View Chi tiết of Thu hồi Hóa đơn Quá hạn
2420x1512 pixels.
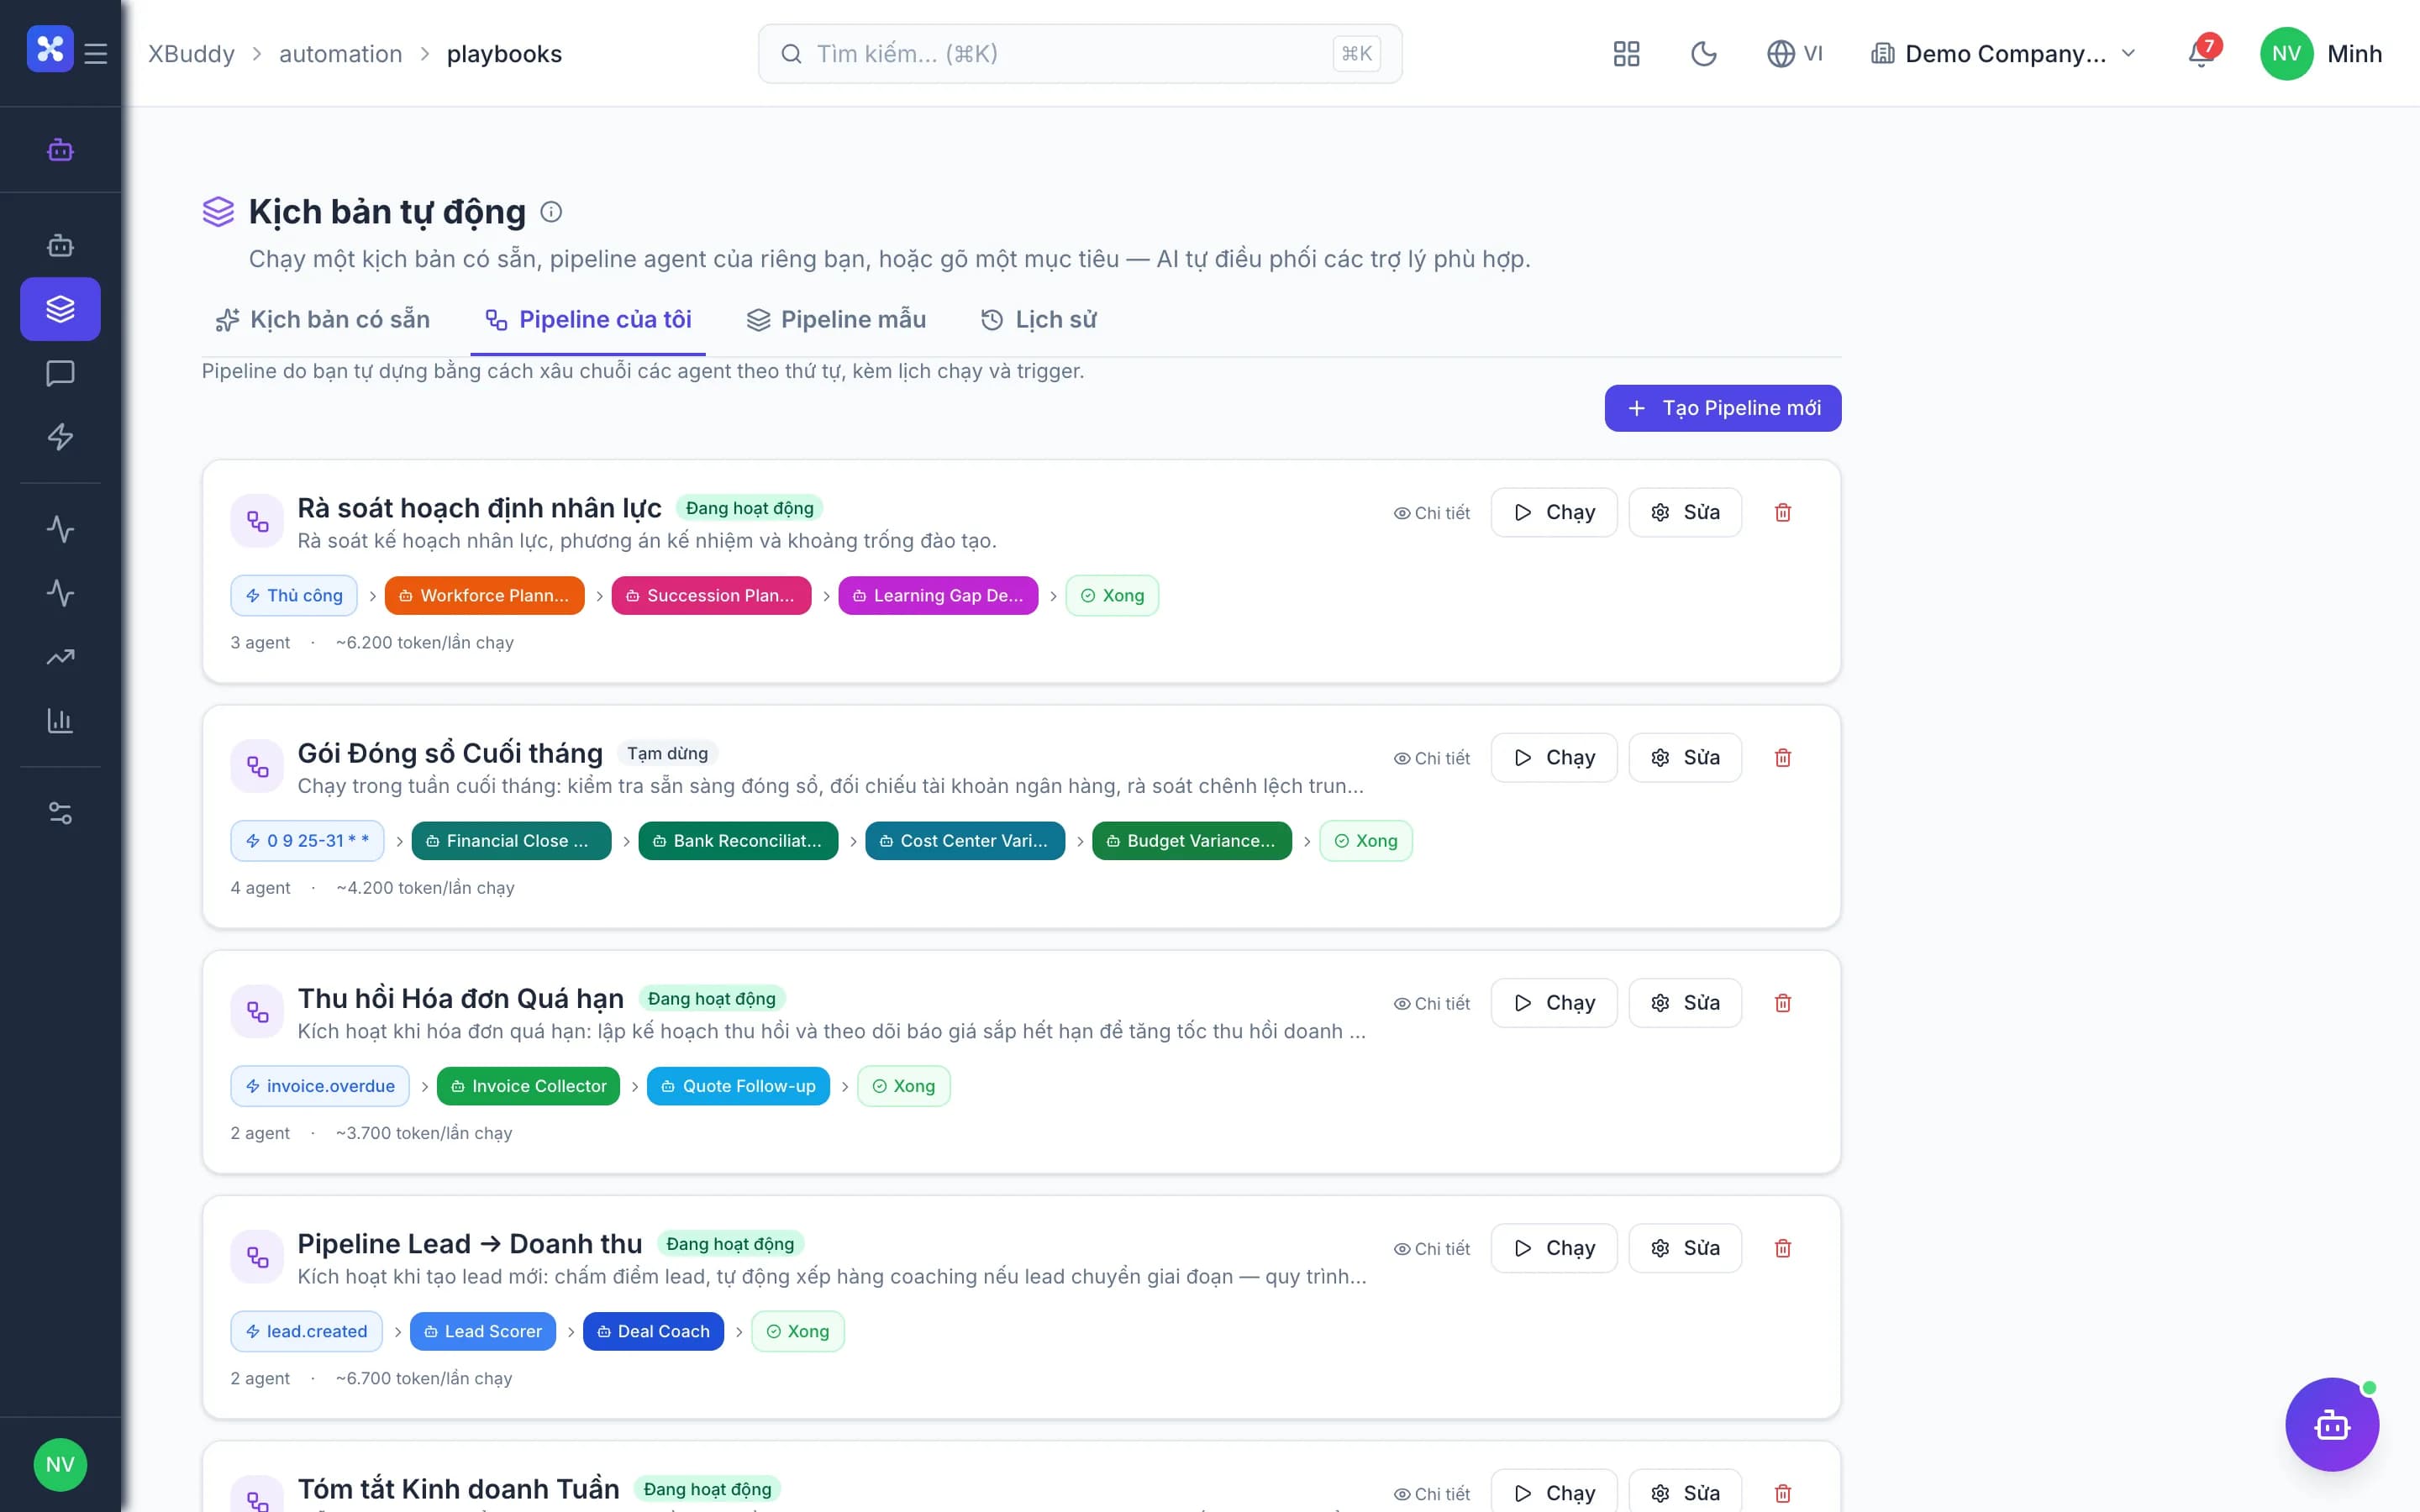(1432, 1003)
